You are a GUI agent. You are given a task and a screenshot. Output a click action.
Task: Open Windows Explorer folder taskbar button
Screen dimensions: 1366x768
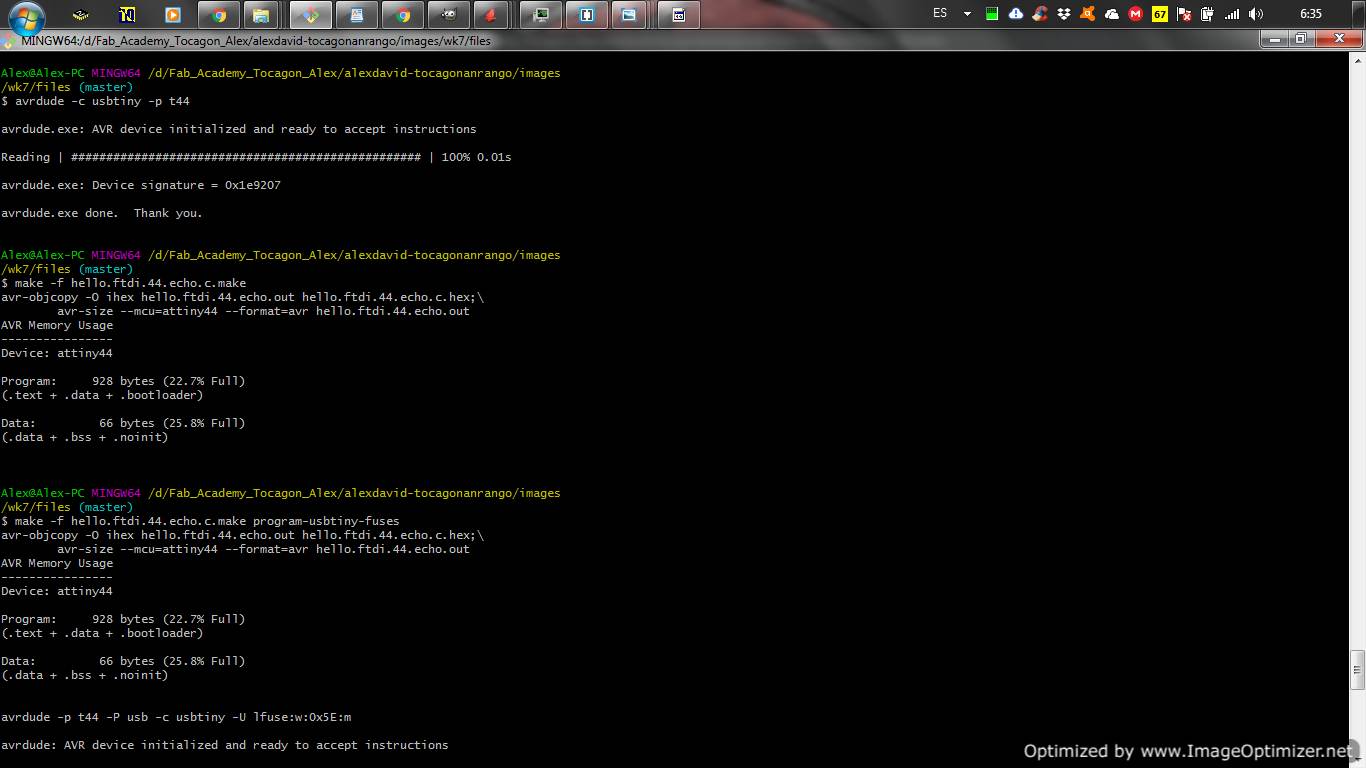click(x=260, y=15)
